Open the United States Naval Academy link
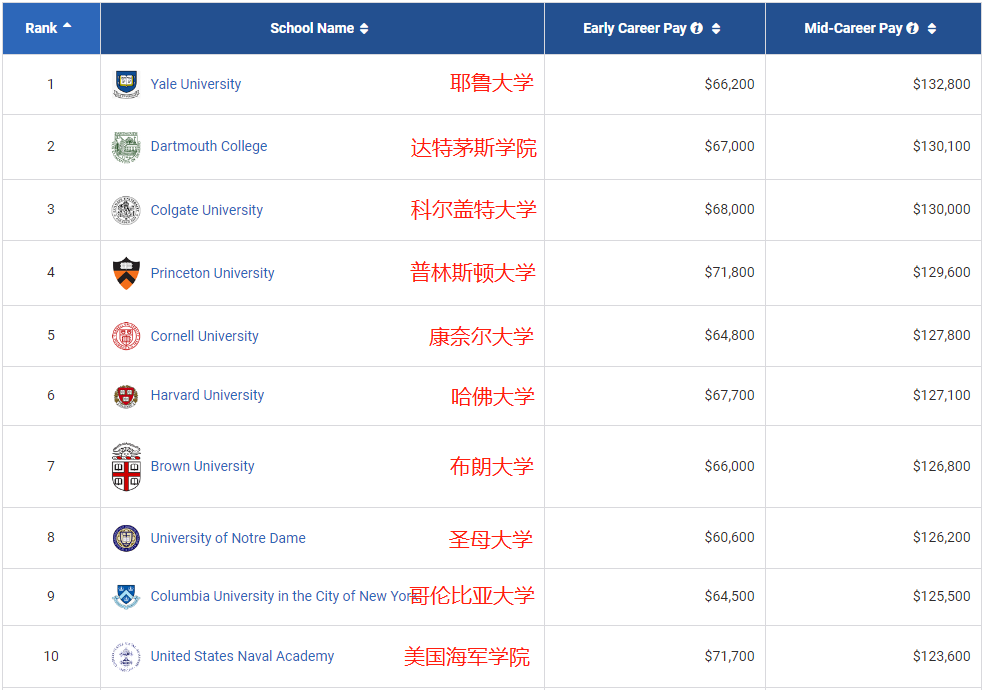The height and width of the screenshot is (690, 984). [242, 656]
